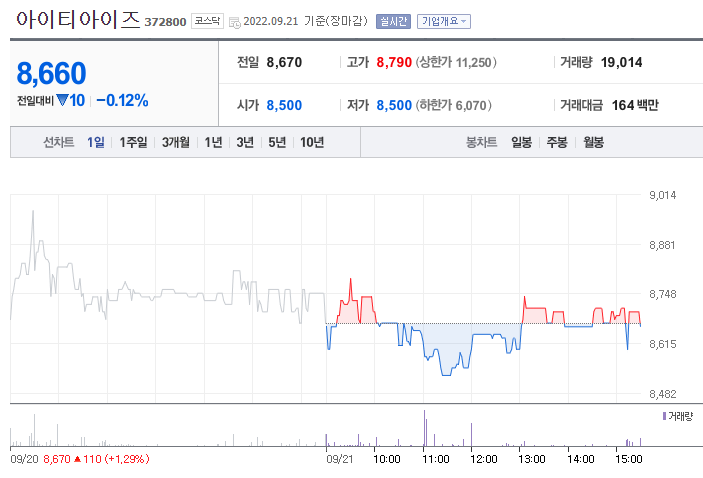Click the current price 8,660
The image size is (703, 478).
(51, 73)
